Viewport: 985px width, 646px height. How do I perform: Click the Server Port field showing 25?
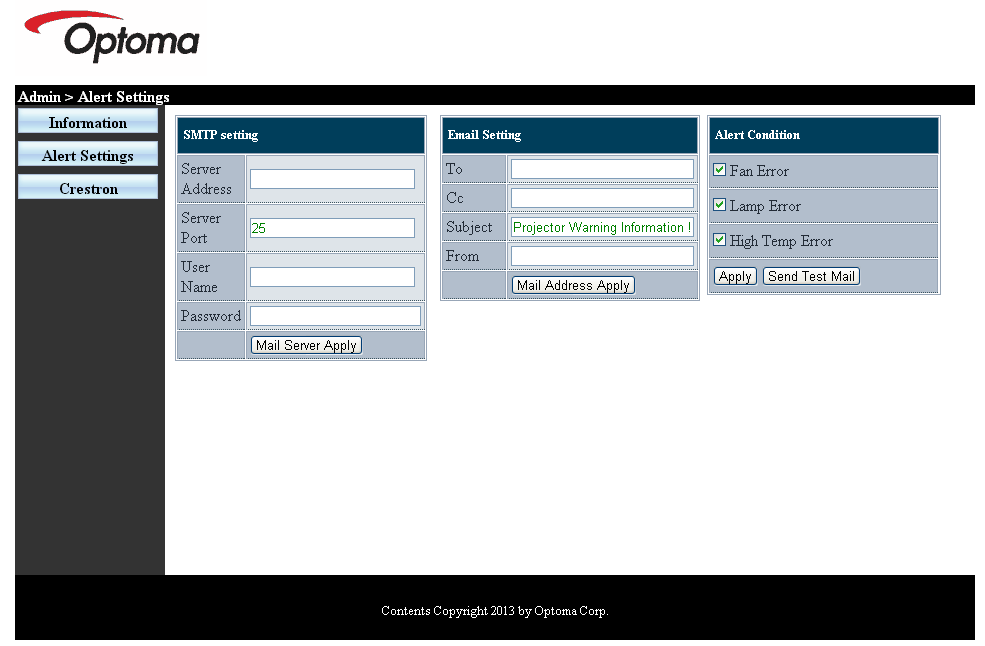click(x=332, y=228)
